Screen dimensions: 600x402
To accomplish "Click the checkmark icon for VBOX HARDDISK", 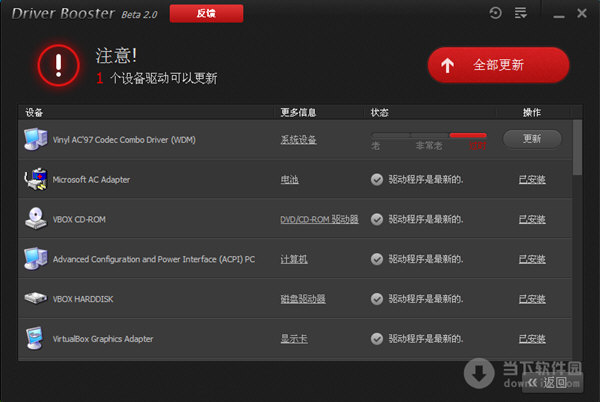I will [x=377, y=299].
